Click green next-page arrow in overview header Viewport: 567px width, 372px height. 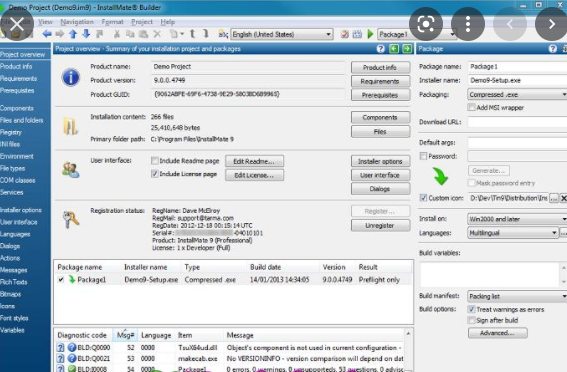click(x=407, y=49)
